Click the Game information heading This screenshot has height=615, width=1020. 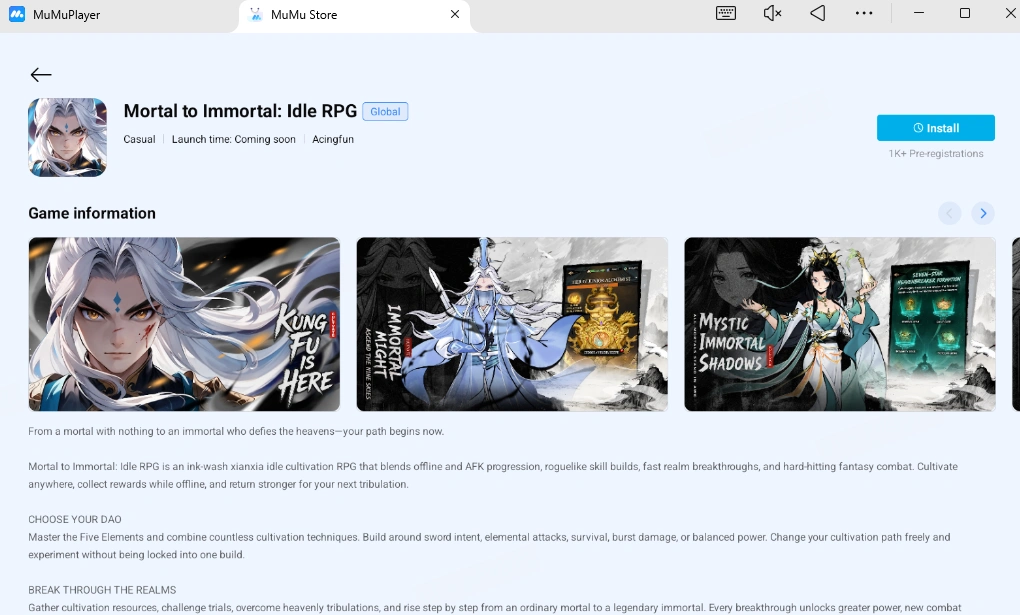point(92,213)
